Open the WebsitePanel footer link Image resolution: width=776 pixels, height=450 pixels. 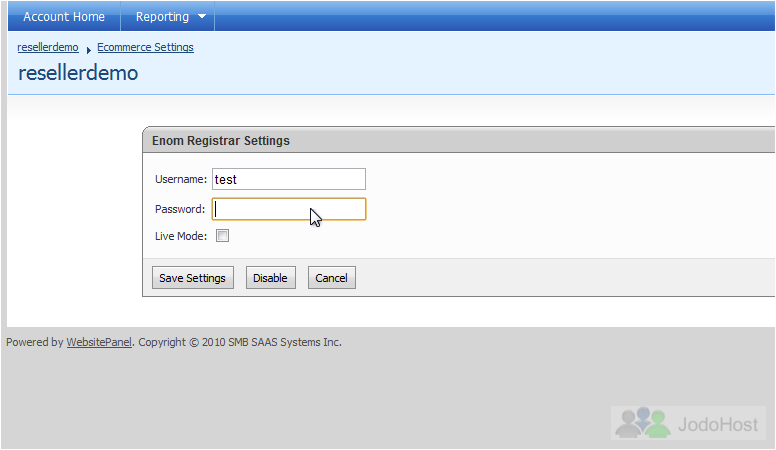(x=99, y=342)
